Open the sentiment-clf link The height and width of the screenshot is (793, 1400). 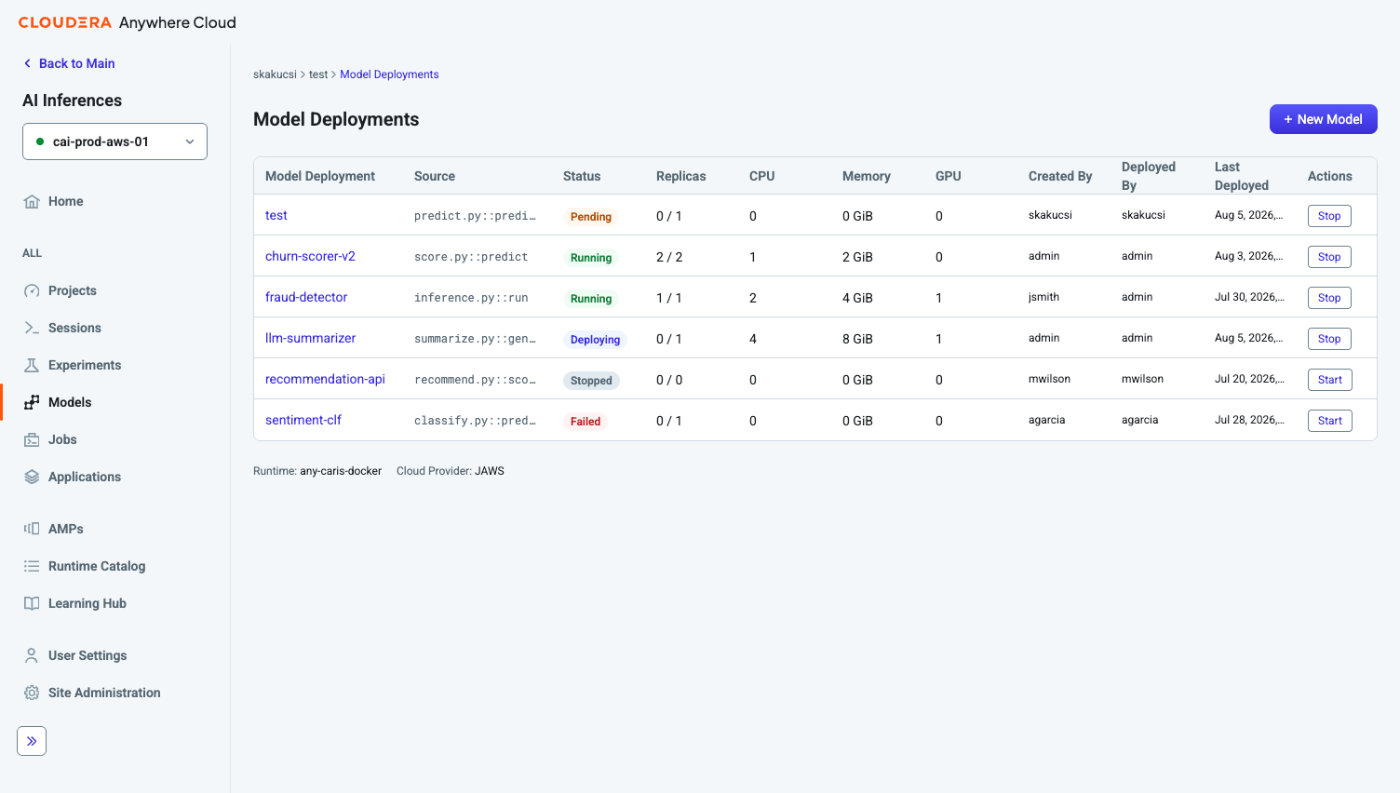pos(303,420)
